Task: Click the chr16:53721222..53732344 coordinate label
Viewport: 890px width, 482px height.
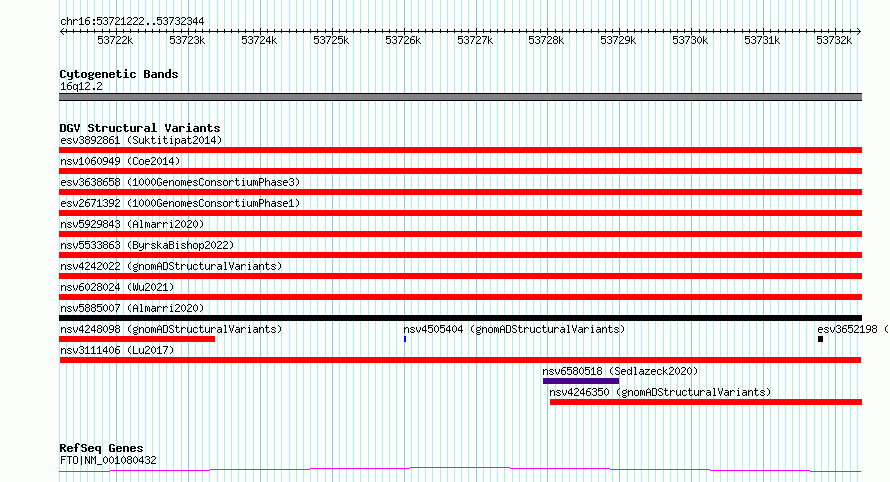Action: tap(132, 21)
